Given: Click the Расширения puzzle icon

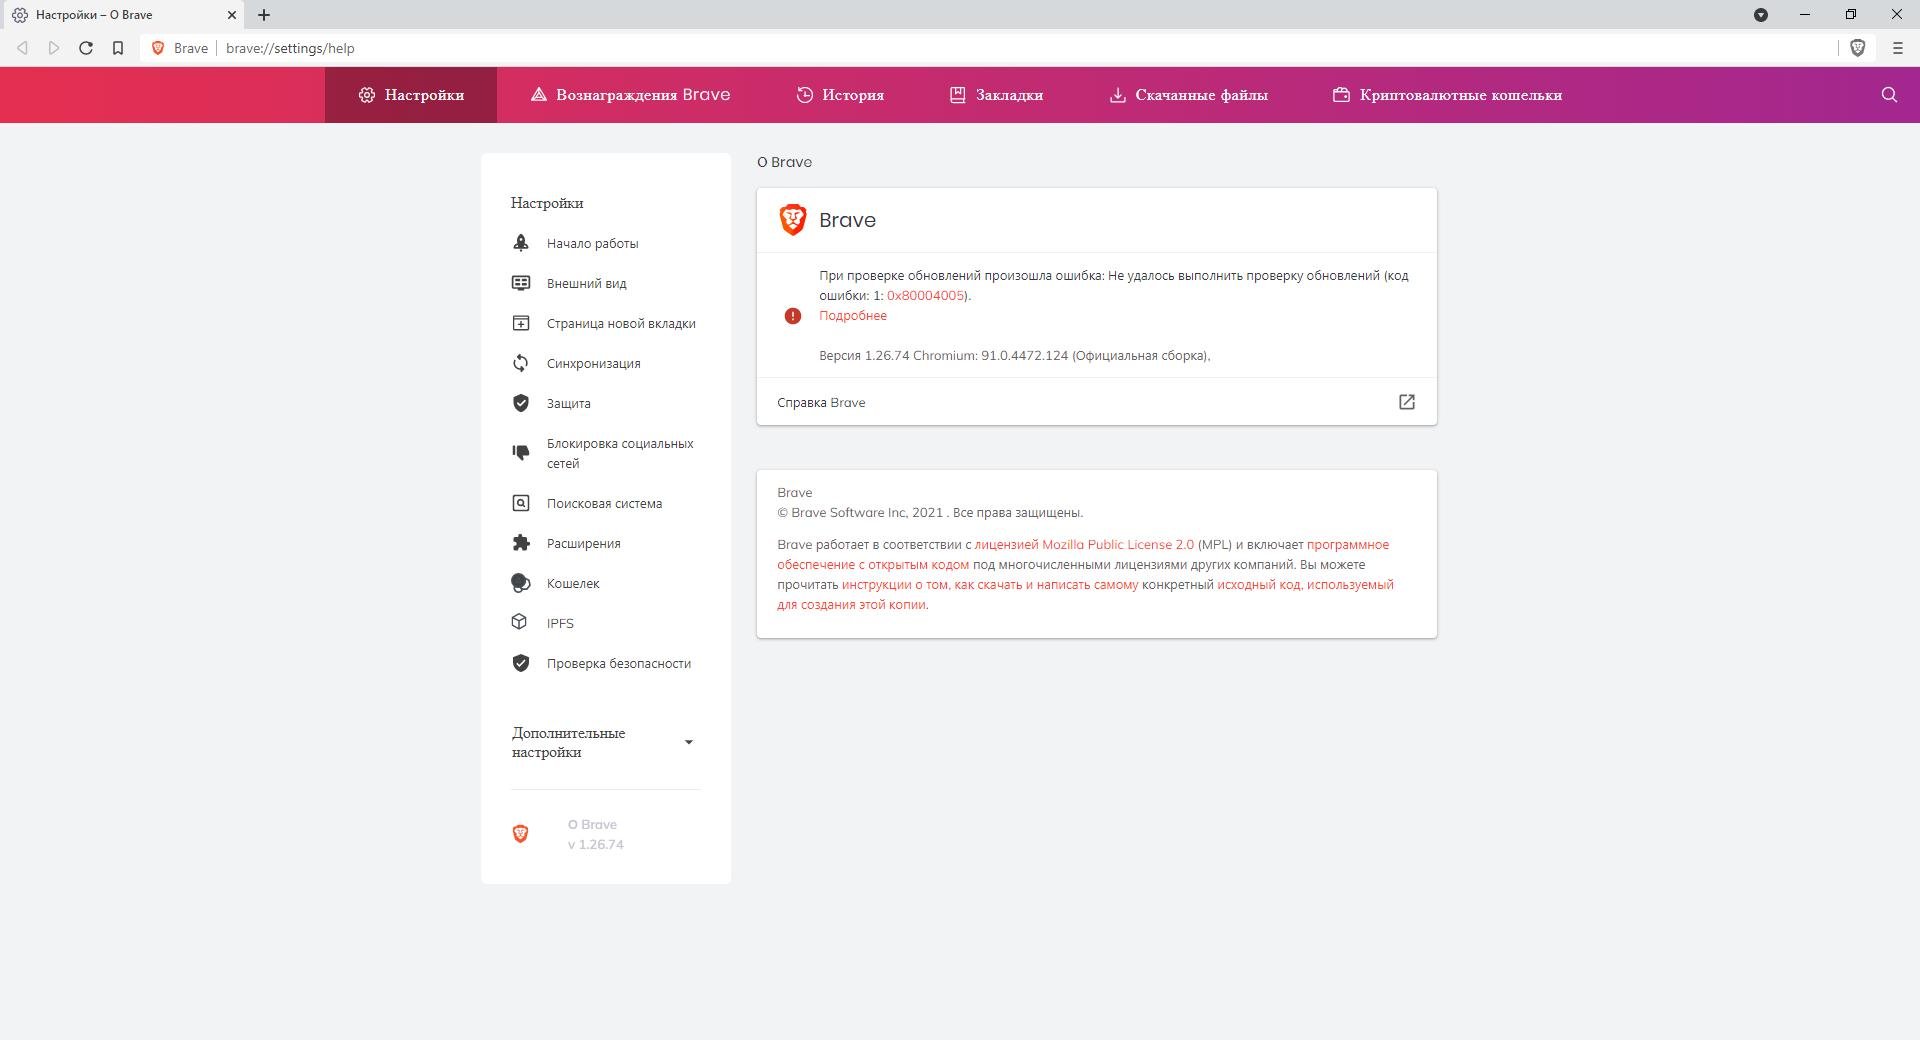Looking at the screenshot, I should point(520,543).
